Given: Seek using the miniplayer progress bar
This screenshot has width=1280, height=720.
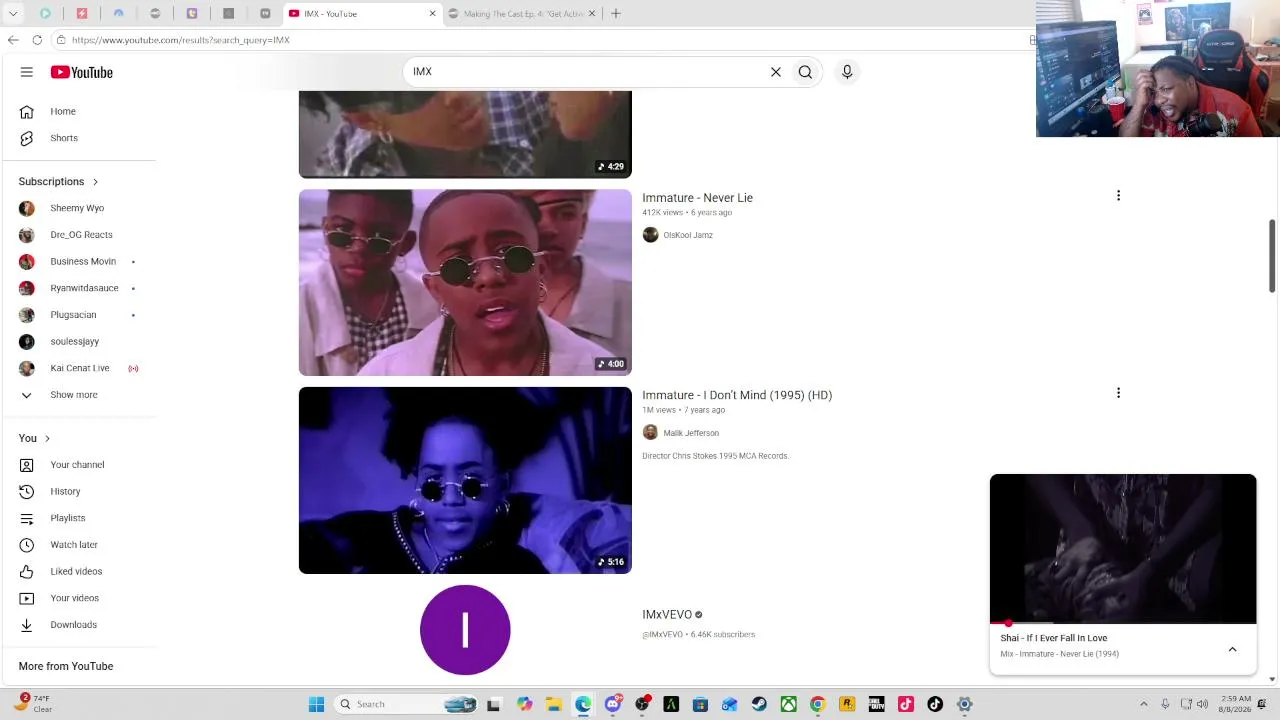Looking at the screenshot, I should (x=1123, y=623).
